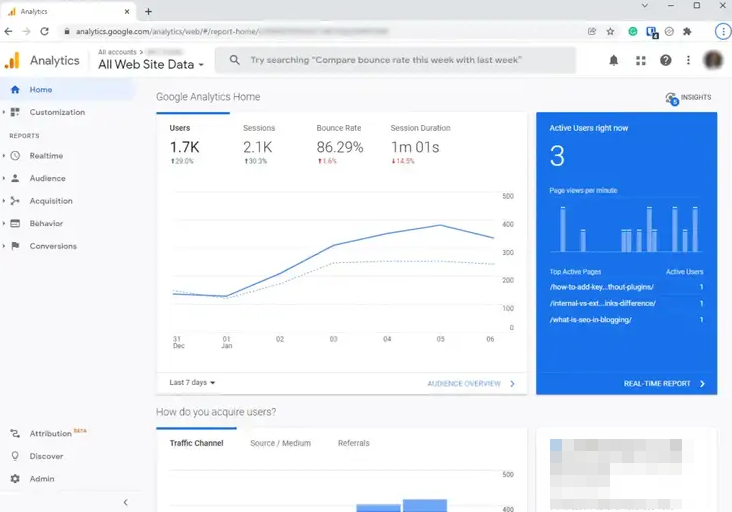732x512 pixels.
Task: Click the blurred card thumbnail
Action: click(616, 474)
